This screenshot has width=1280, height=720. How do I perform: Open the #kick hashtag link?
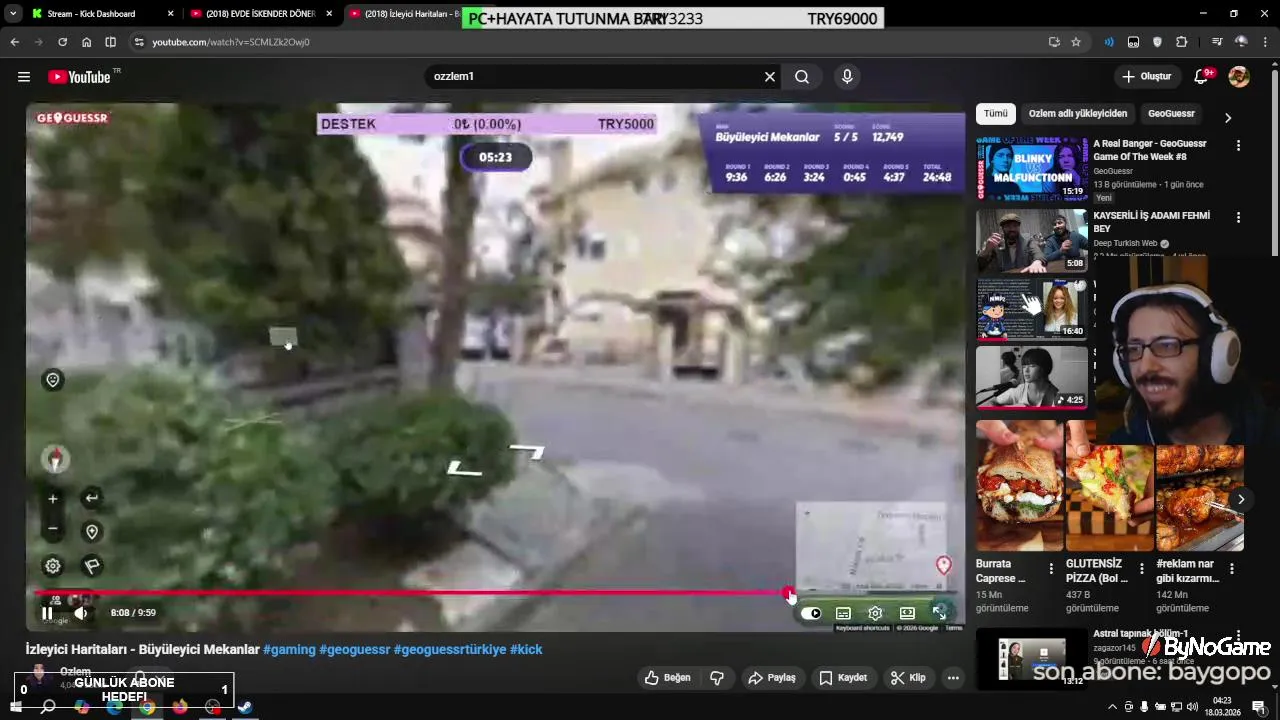point(526,649)
